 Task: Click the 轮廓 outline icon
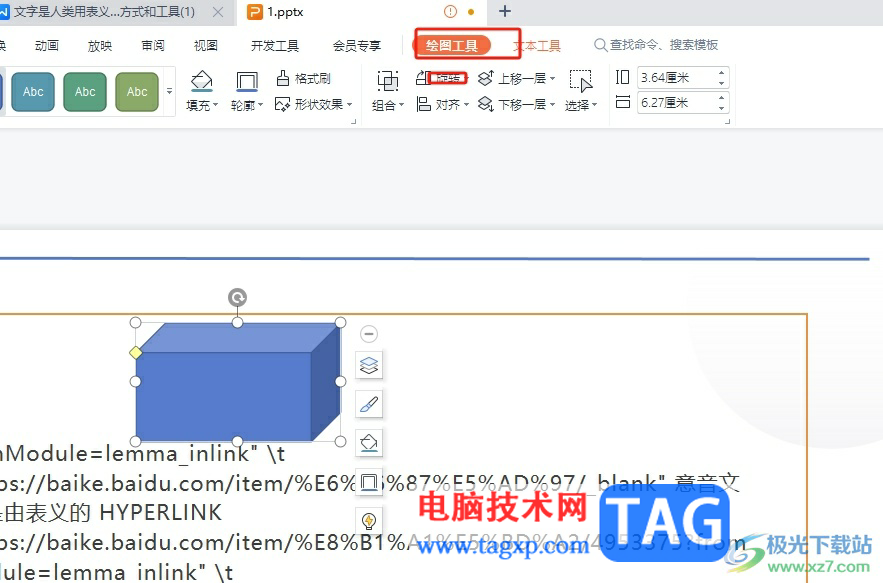(247, 81)
